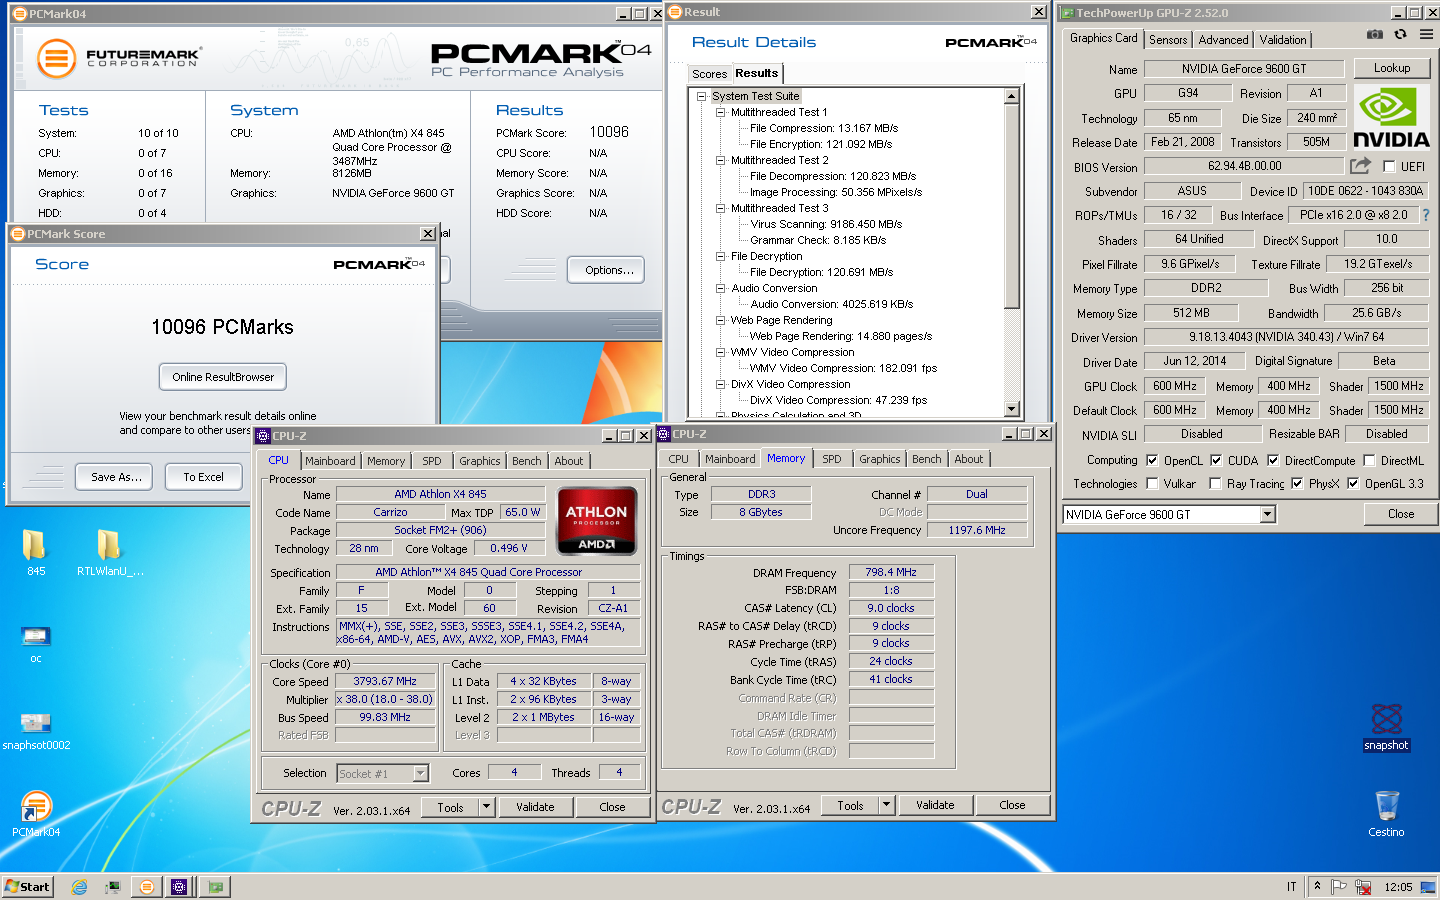Switch to Sensors tab in GPU-Z

point(1168,40)
